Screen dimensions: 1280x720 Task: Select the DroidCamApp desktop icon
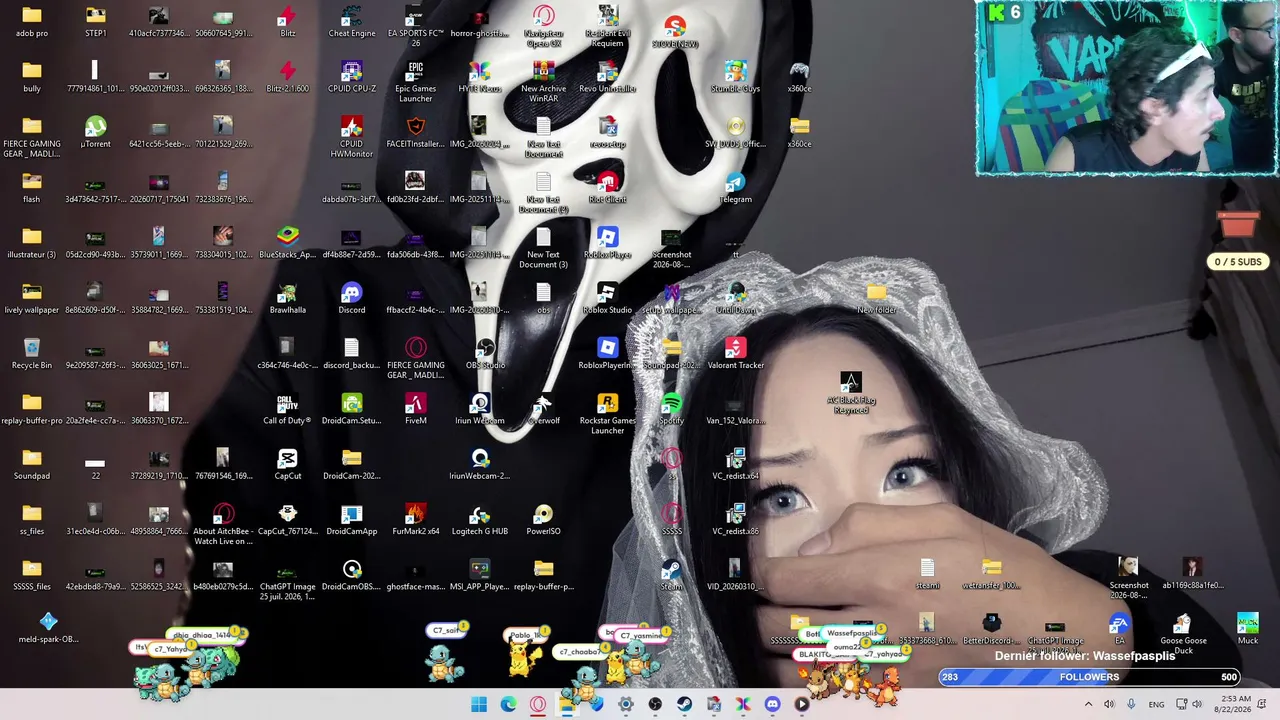(x=352, y=519)
